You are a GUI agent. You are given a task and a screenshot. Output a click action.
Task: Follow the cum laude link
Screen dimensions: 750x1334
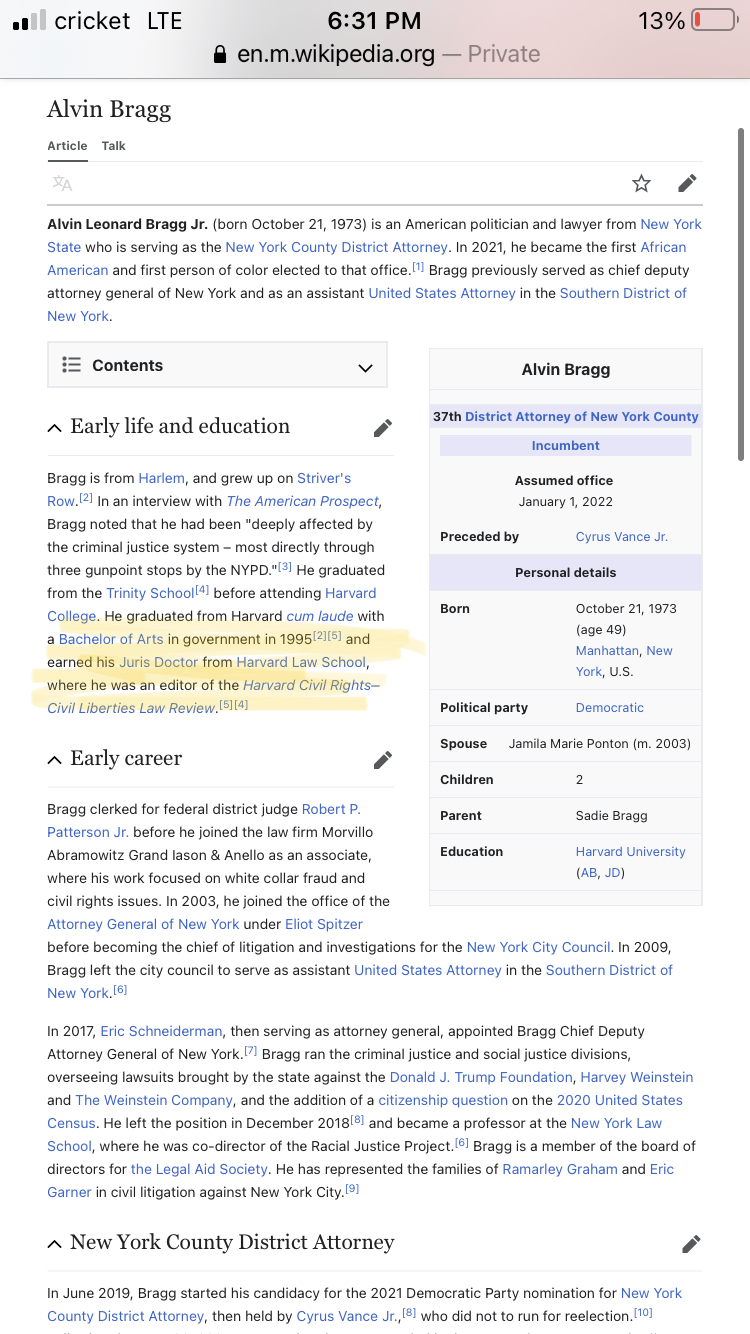pos(320,616)
